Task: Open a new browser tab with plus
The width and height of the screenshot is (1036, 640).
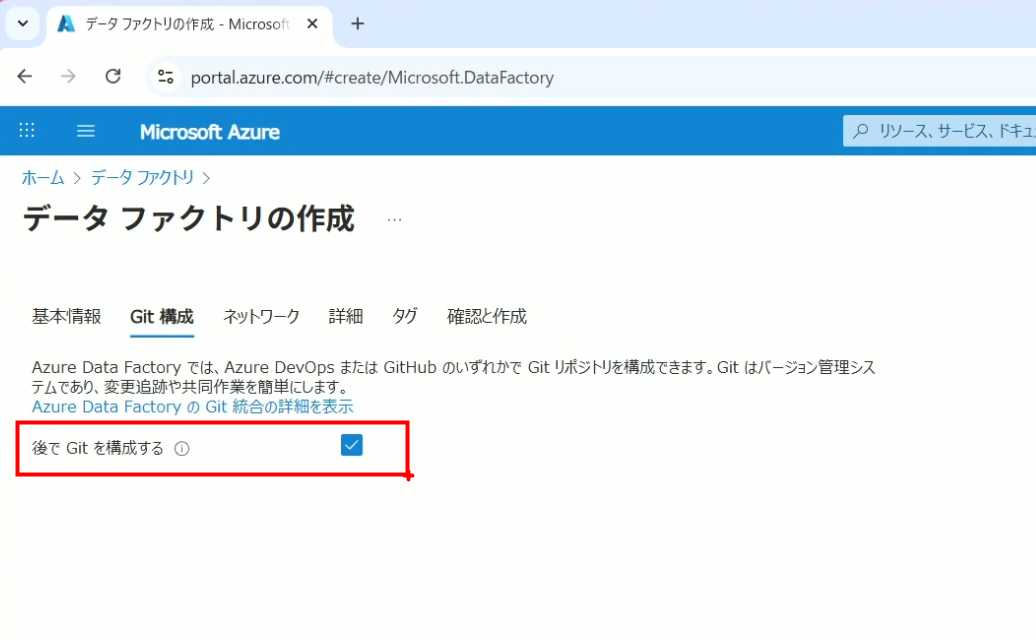Action: coord(358,24)
